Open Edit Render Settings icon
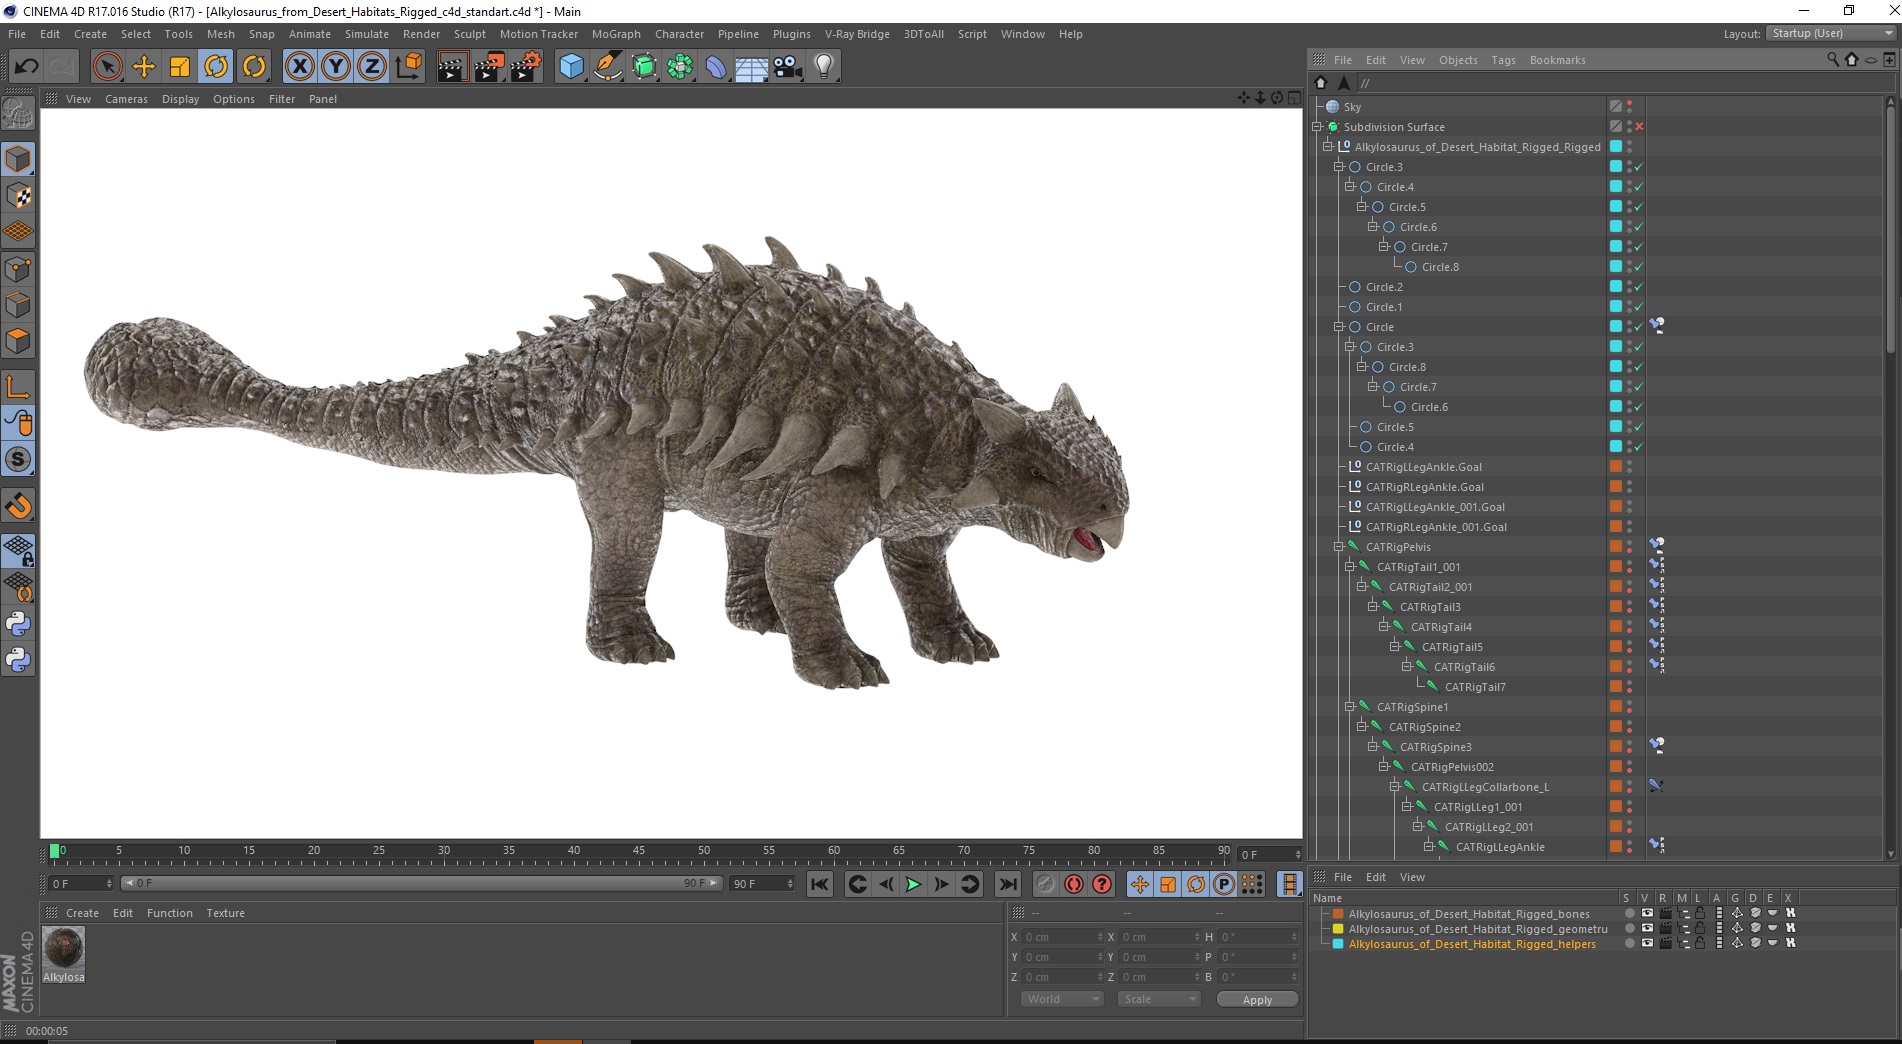This screenshot has width=1902, height=1044. click(x=526, y=67)
